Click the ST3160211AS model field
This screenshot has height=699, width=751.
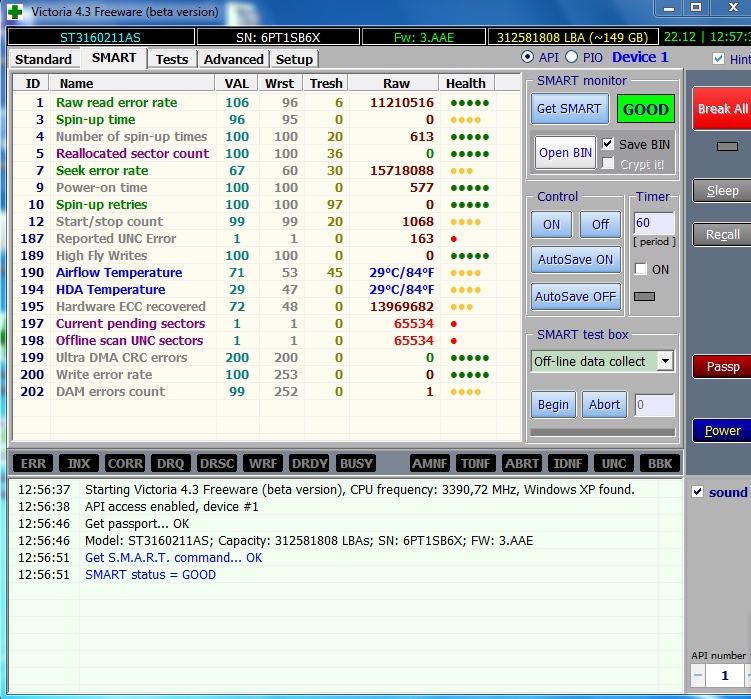click(101, 37)
